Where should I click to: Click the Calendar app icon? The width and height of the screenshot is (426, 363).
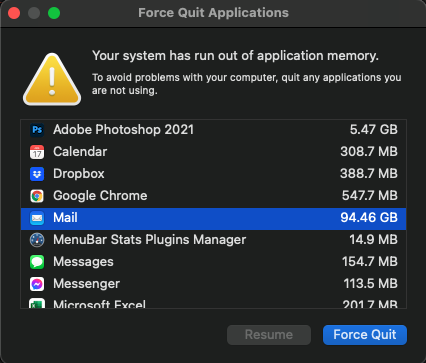(37, 152)
